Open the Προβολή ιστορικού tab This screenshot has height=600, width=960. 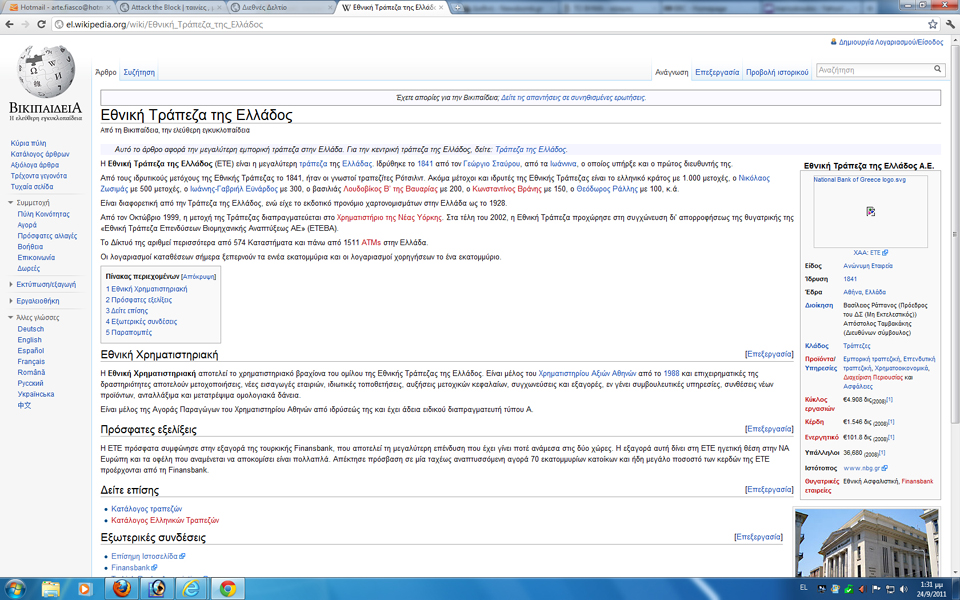pos(777,73)
